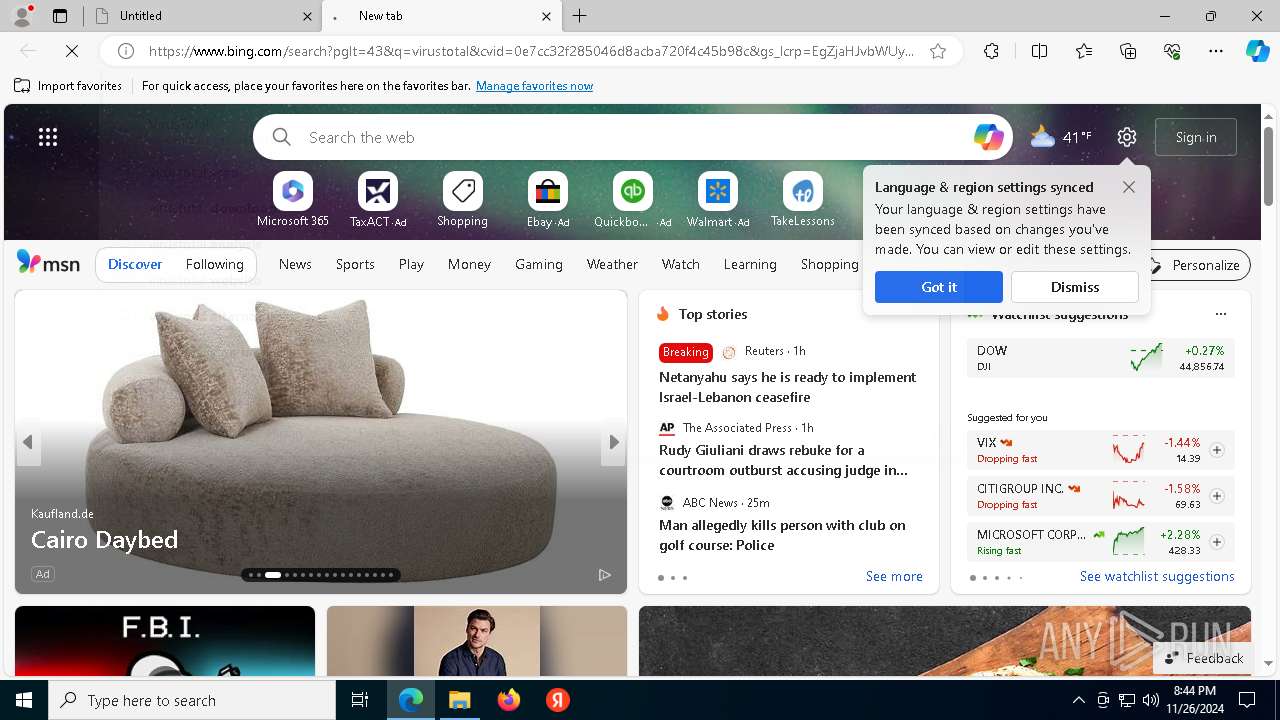Switch to the Untitled browser tab
The height and width of the screenshot is (720, 1280).
[x=200, y=16]
